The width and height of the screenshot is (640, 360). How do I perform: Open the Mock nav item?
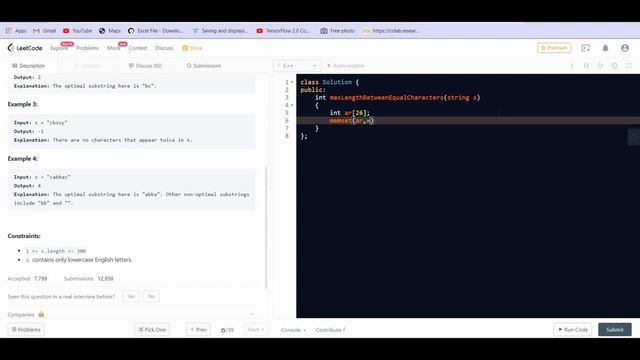(x=113, y=48)
